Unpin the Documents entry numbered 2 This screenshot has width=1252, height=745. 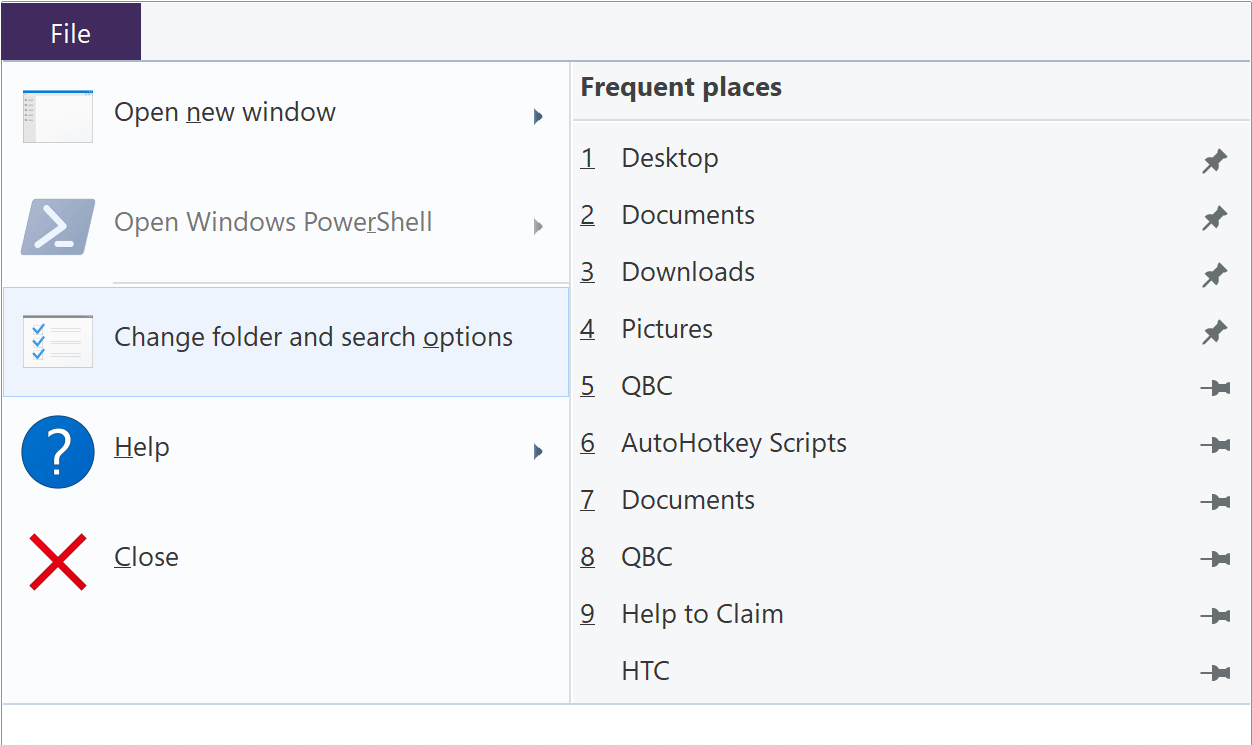[1215, 217]
